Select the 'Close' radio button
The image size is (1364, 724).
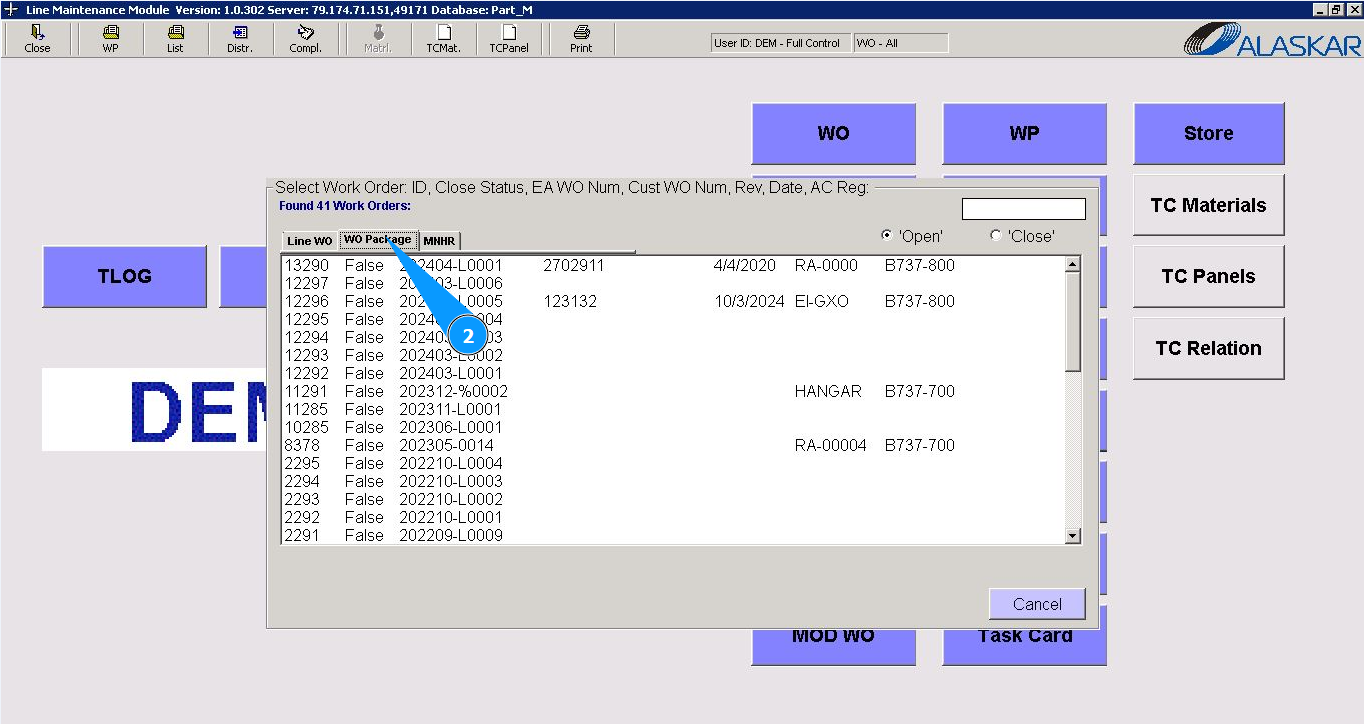[995, 236]
